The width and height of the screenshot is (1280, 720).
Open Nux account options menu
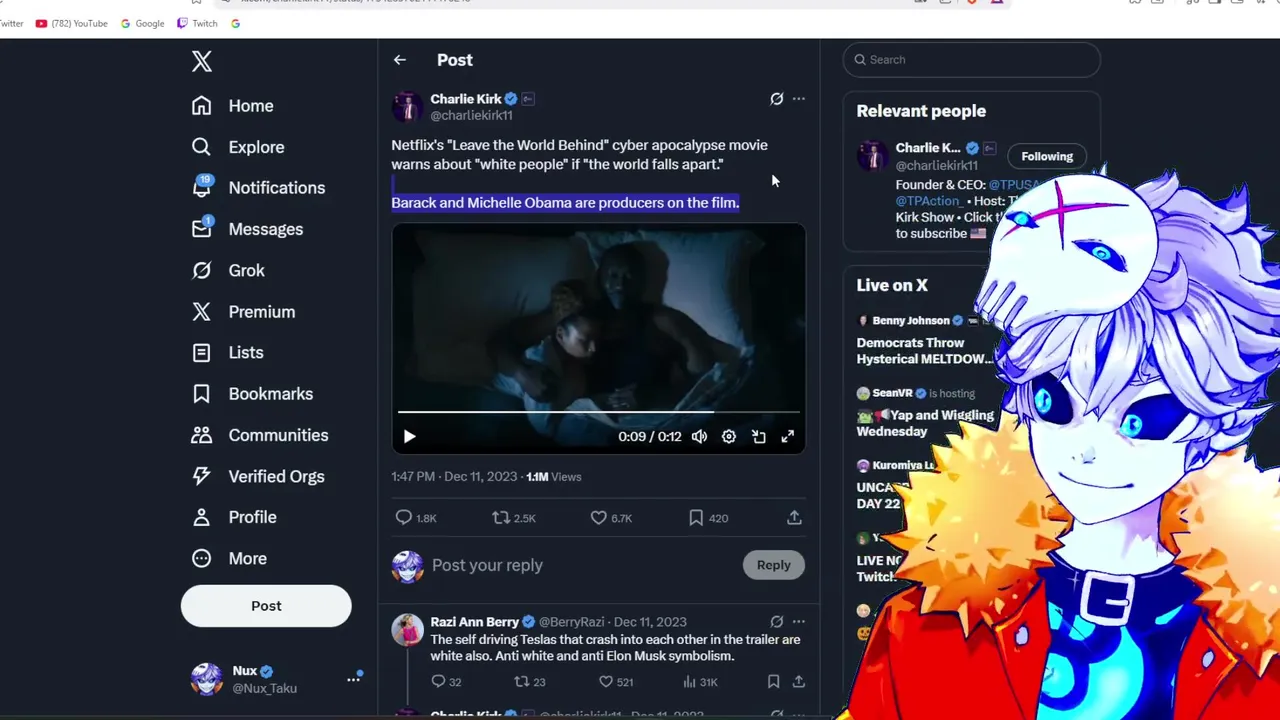coord(353,679)
